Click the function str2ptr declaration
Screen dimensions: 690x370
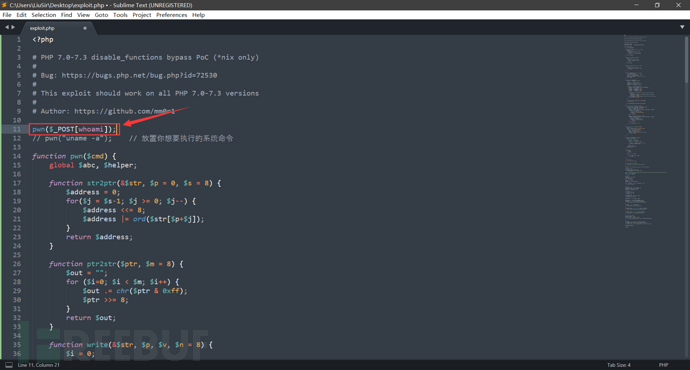pyautogui.click(x=135, y=183)
